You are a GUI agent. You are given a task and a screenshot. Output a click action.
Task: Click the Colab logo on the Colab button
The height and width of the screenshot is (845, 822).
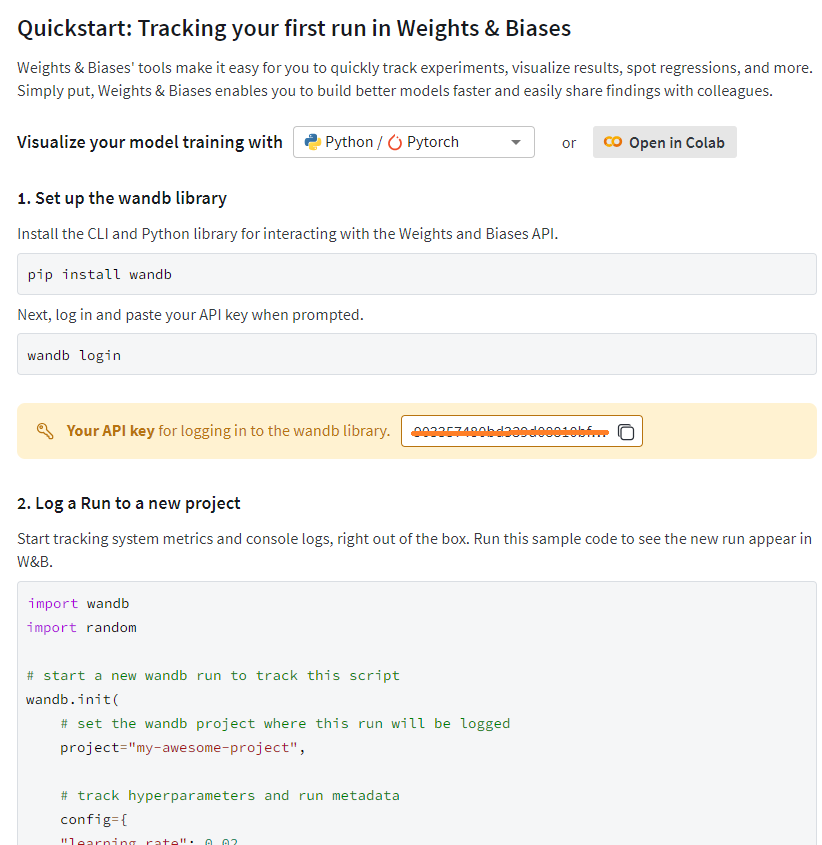[x=613, y=142]
